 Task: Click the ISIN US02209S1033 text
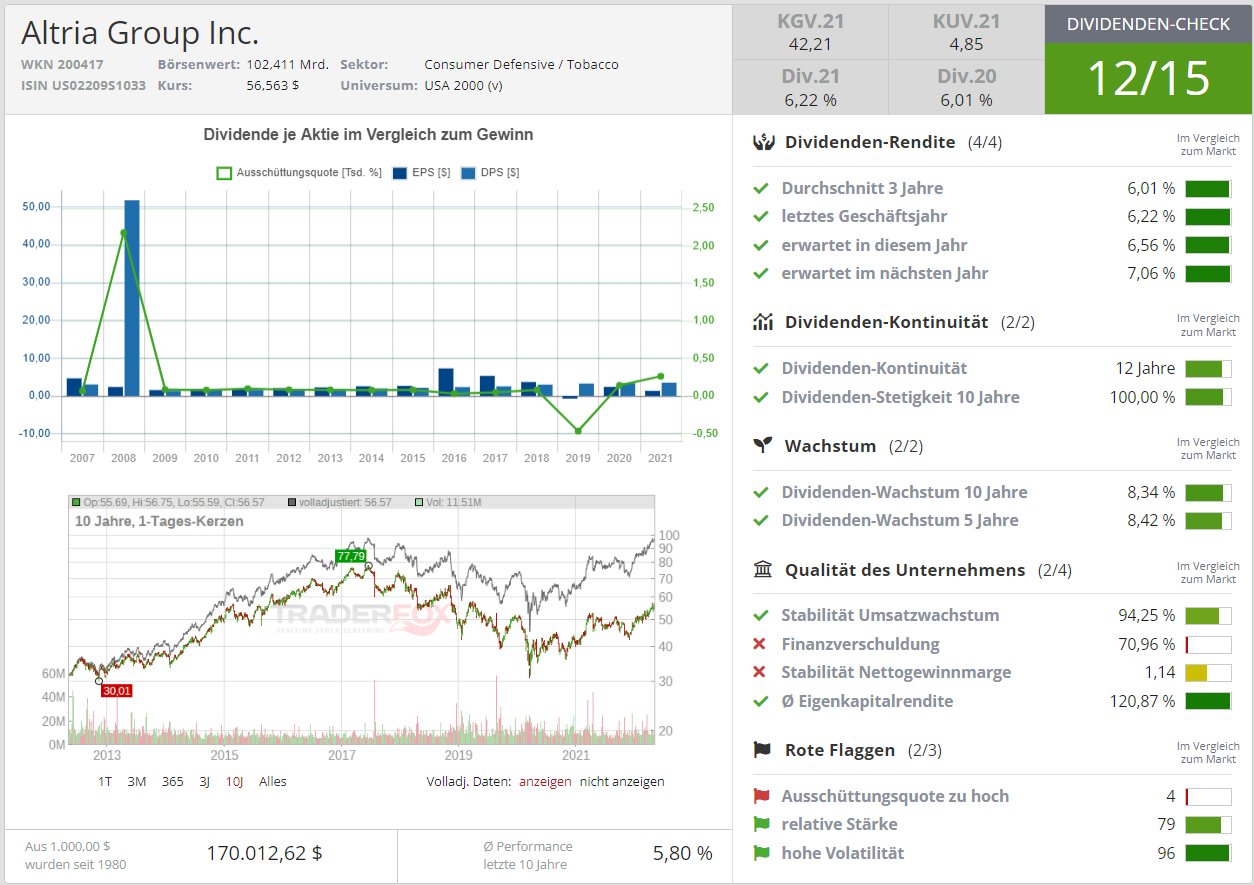83,85
